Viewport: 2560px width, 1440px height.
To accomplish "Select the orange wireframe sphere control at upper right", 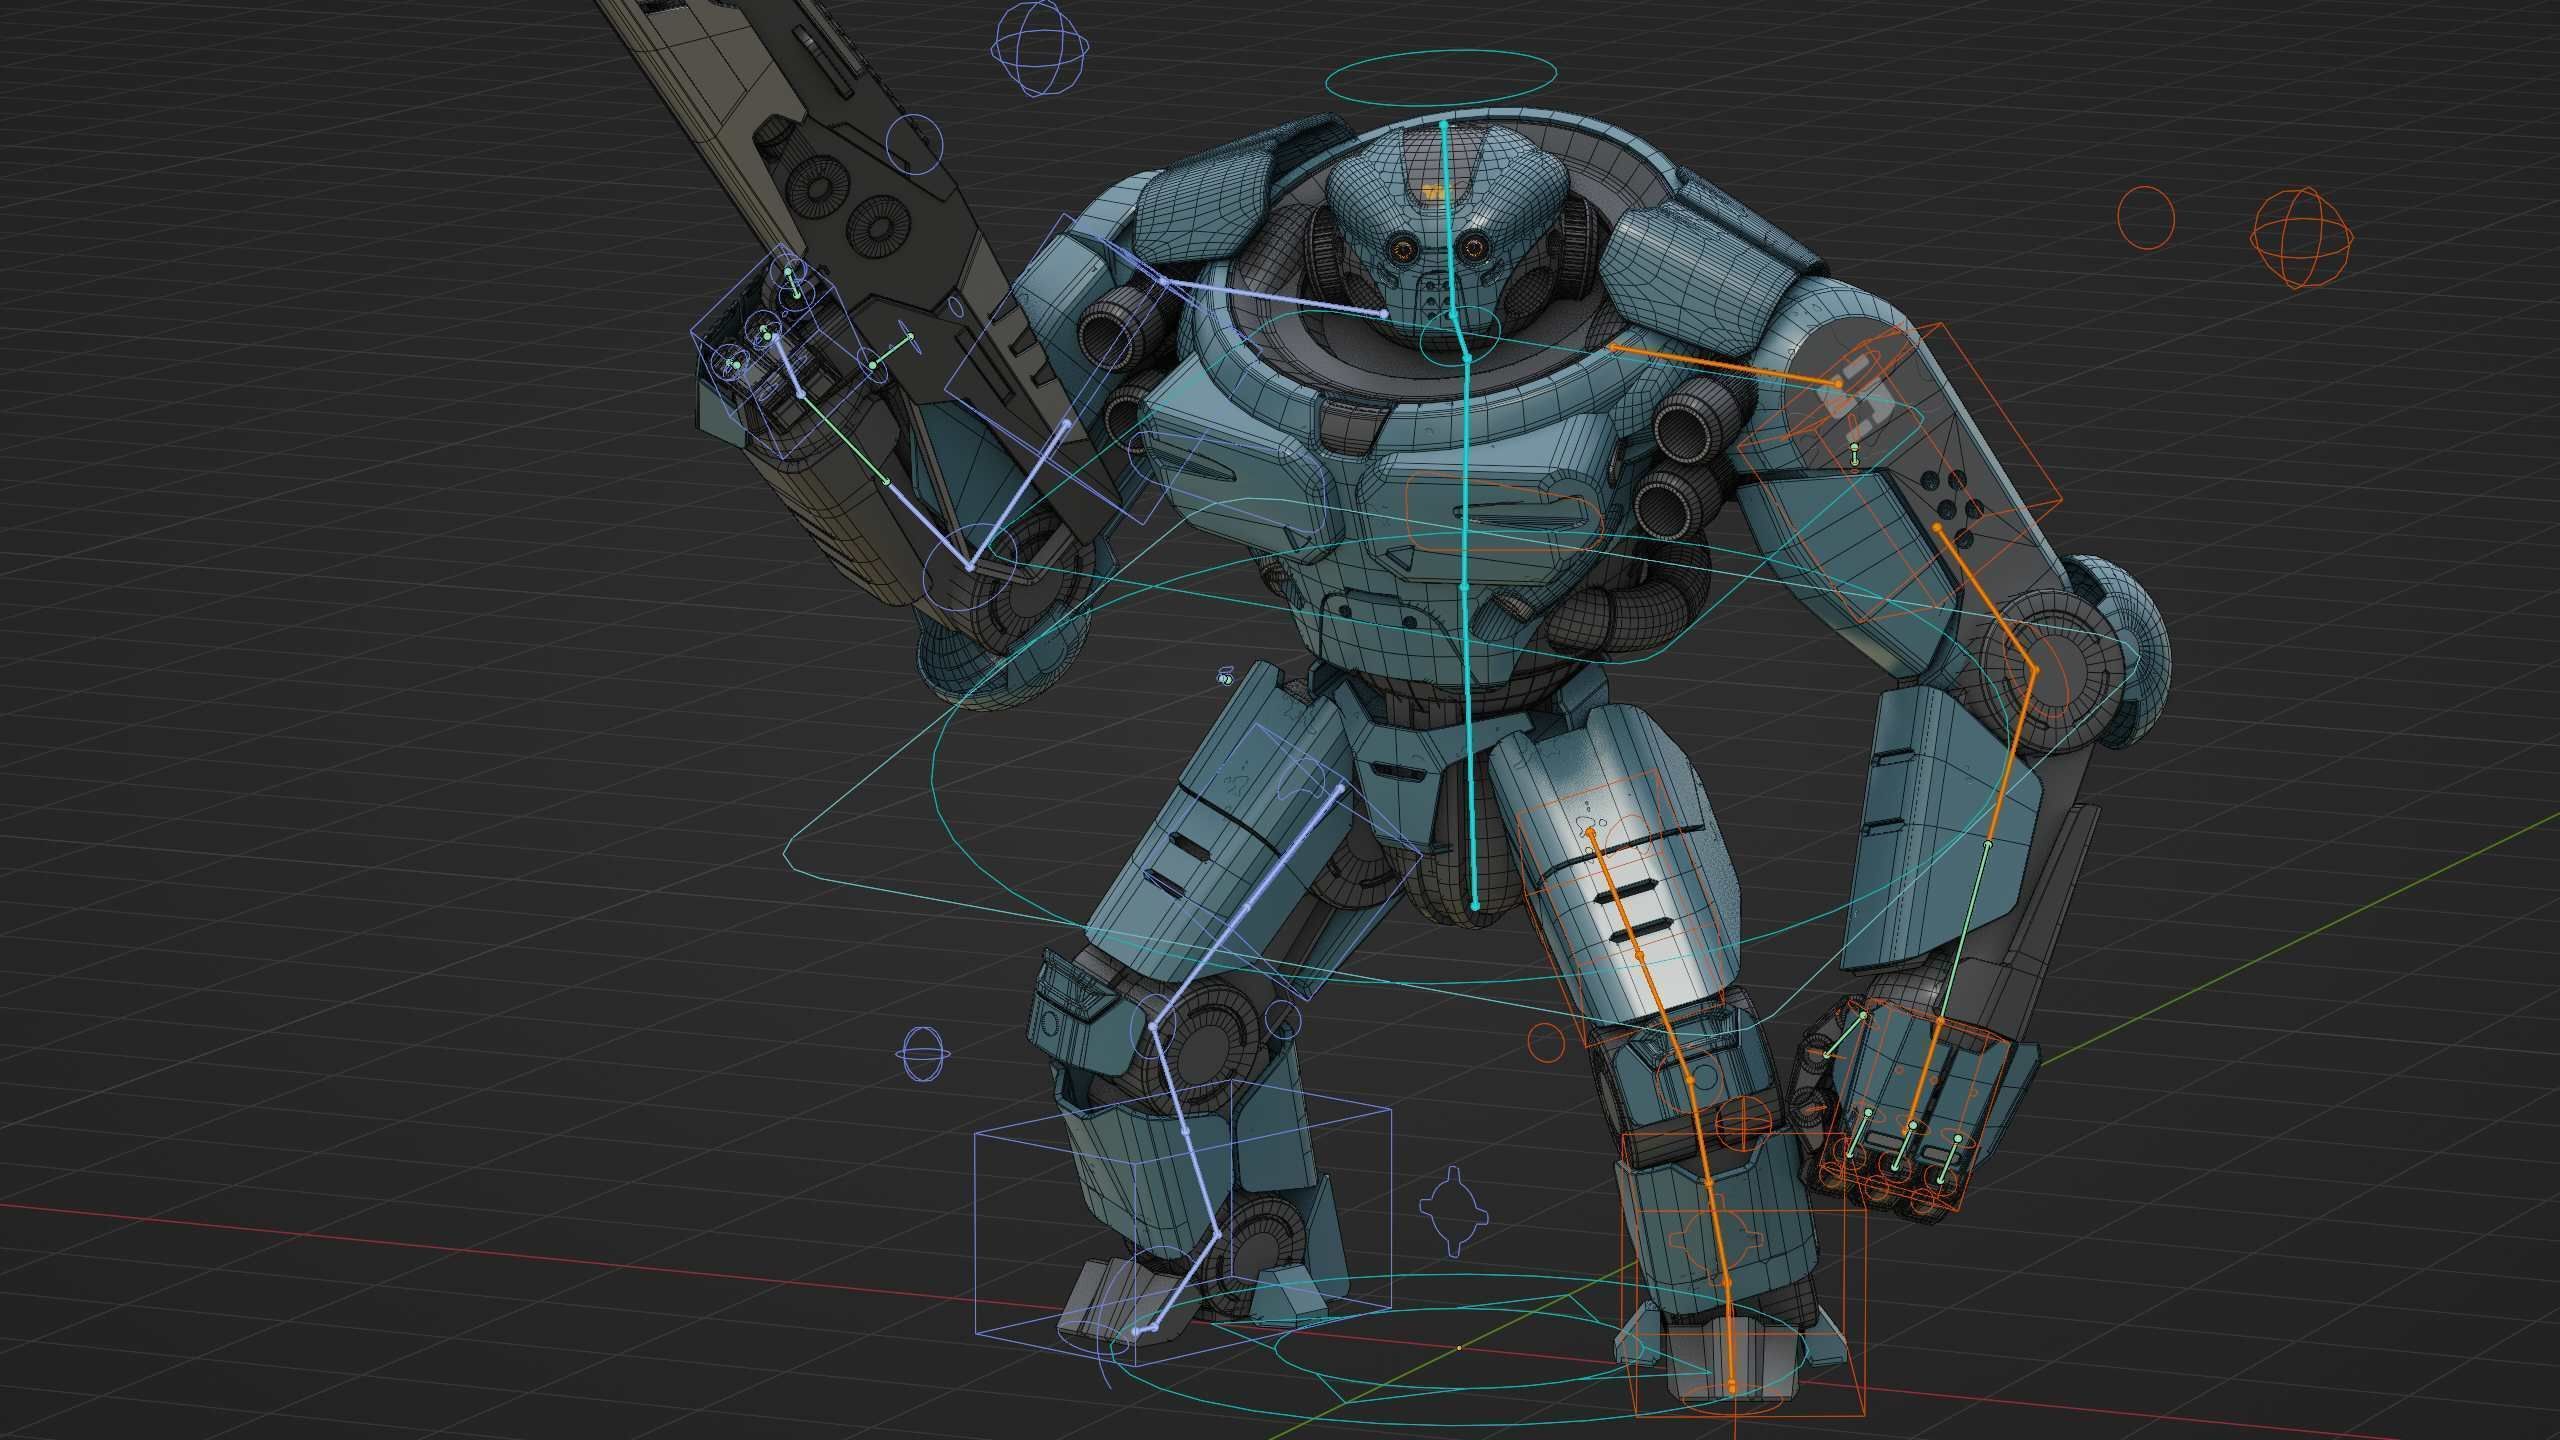I will click(x=2302, y=238).
